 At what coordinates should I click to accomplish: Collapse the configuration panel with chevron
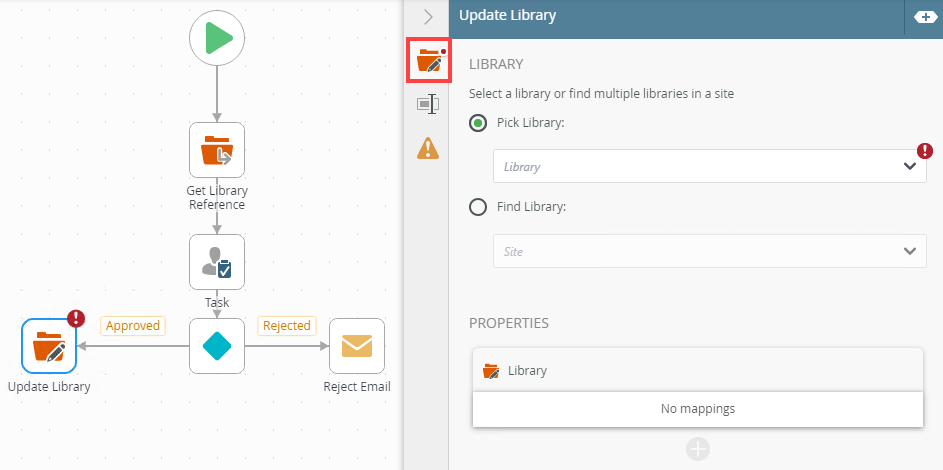(x=429, y=16)
